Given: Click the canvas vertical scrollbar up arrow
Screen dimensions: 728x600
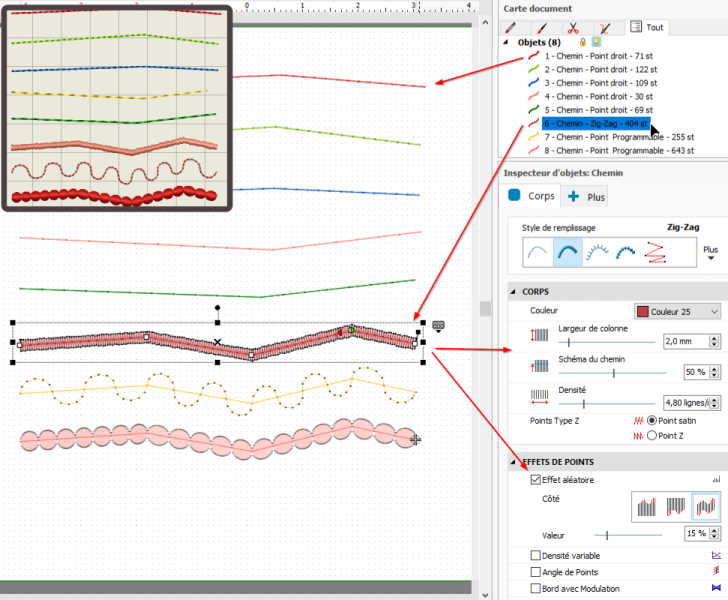Looking at the screenshot, I should pos(485,22).
